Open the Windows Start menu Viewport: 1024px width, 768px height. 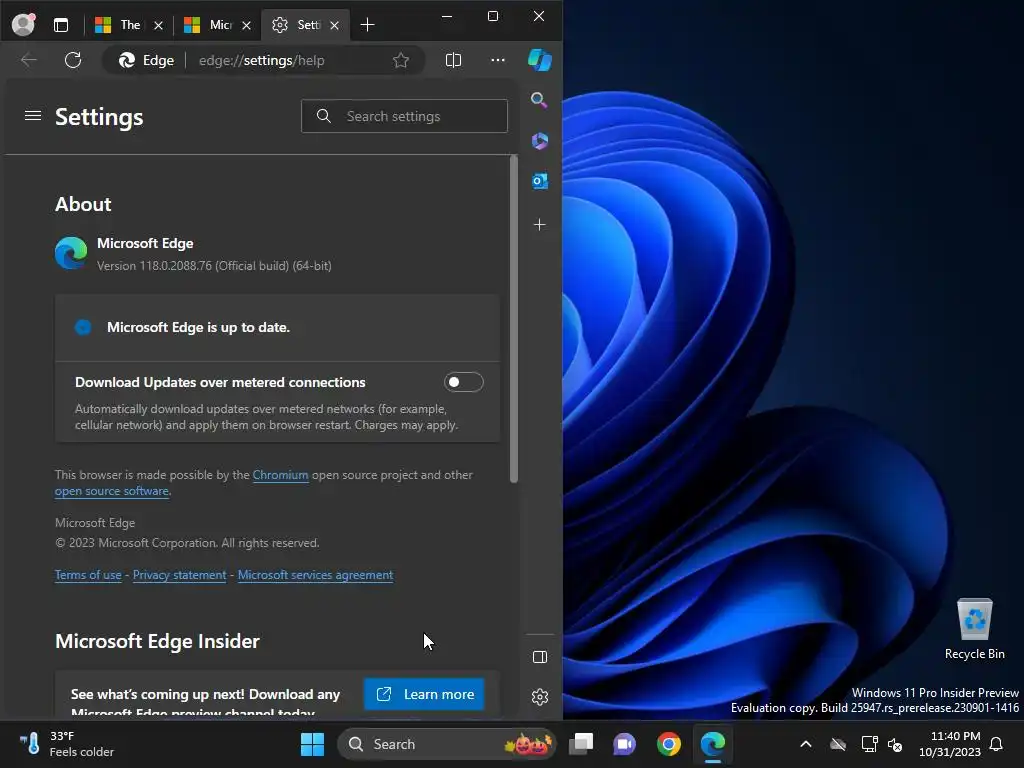(312, 744)
